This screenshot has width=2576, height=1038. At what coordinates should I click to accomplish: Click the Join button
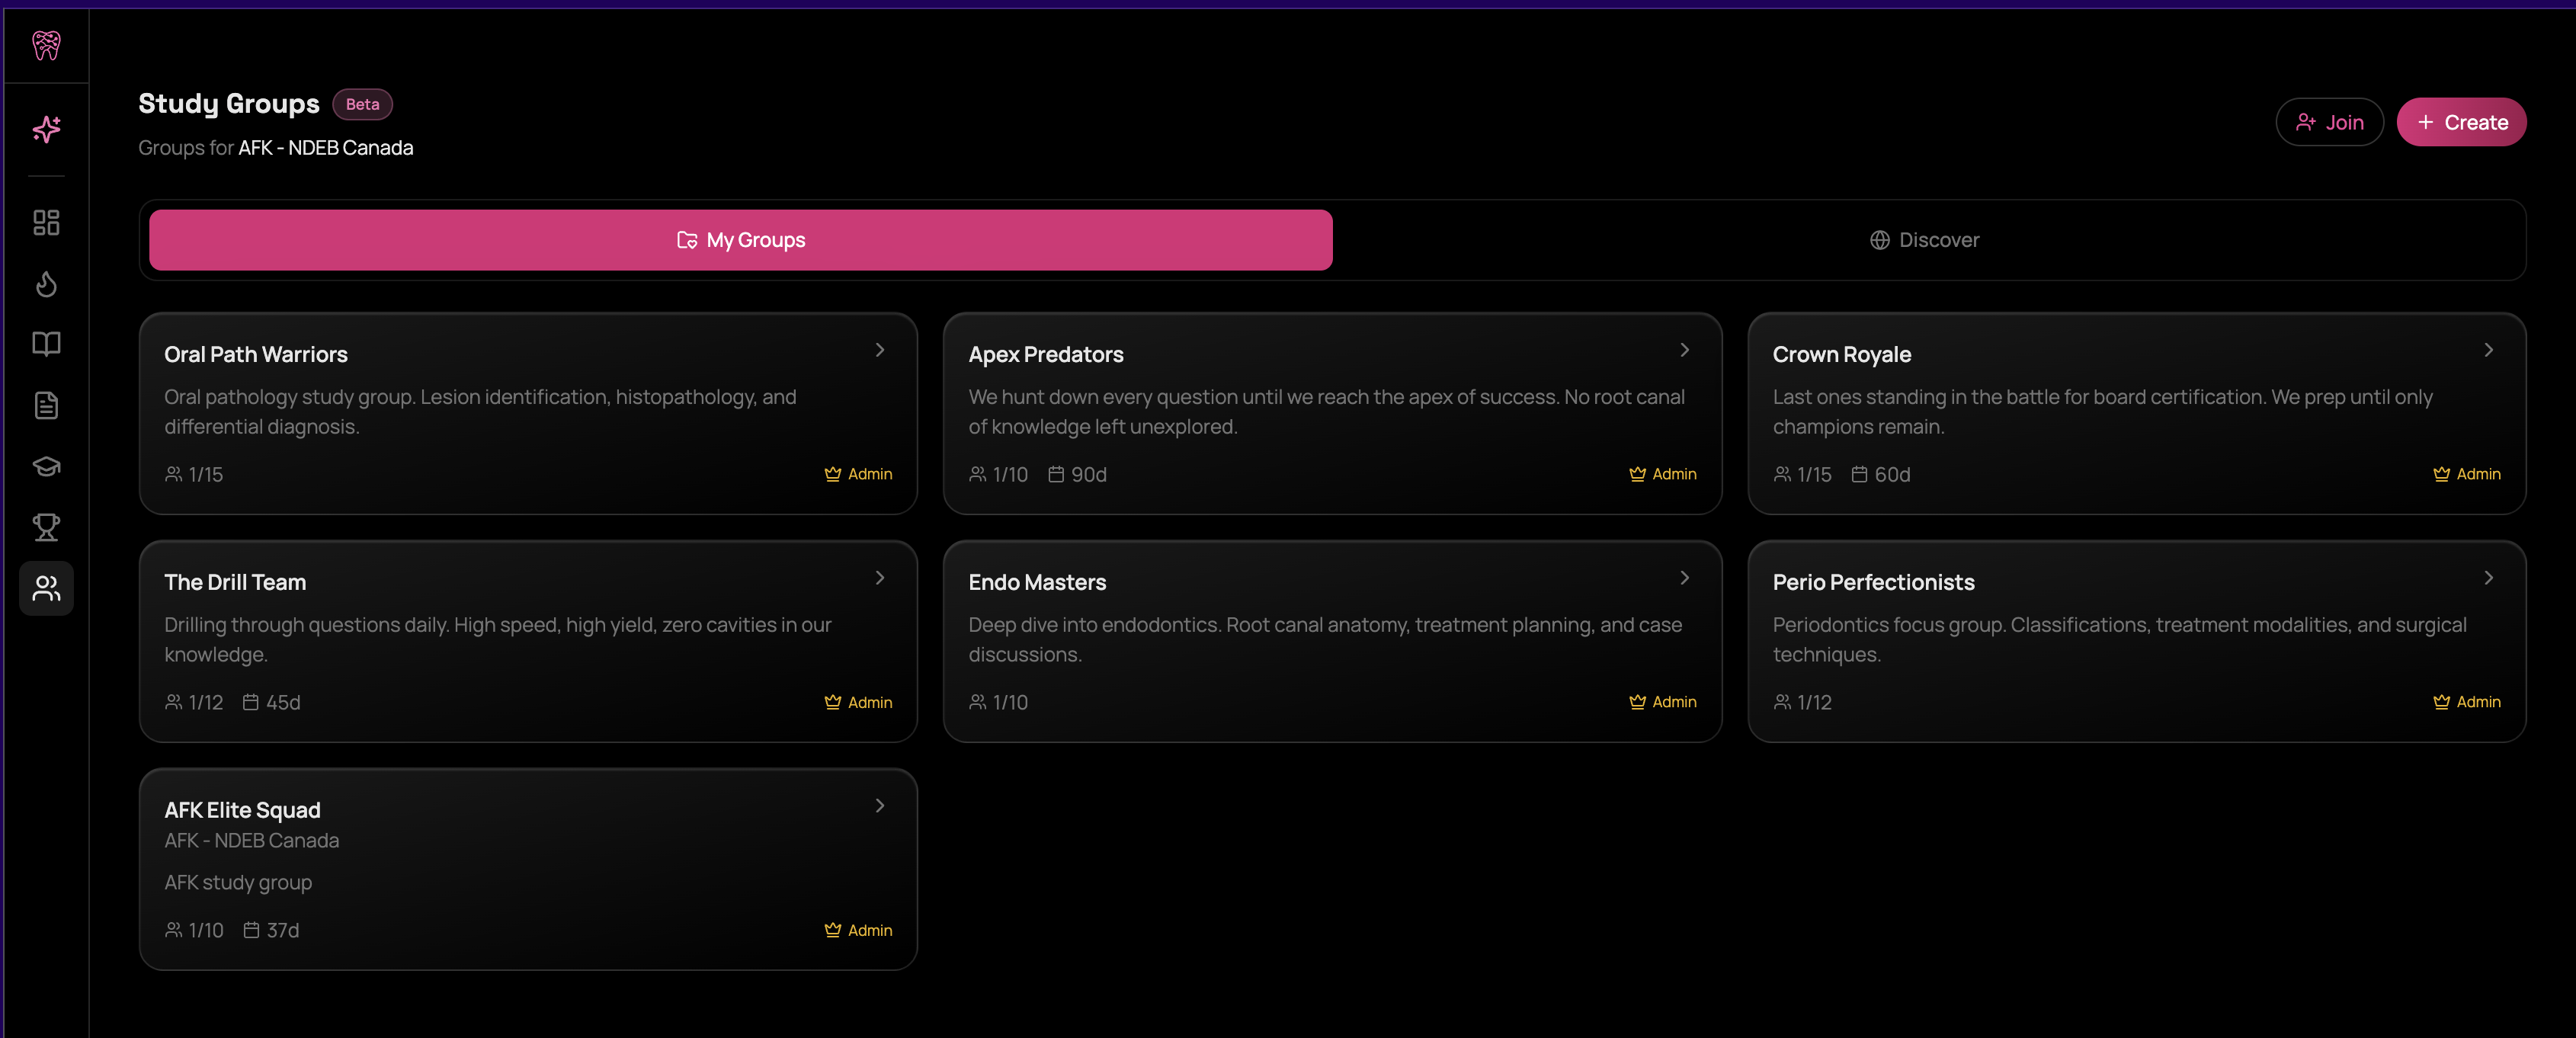[2328, 122]
